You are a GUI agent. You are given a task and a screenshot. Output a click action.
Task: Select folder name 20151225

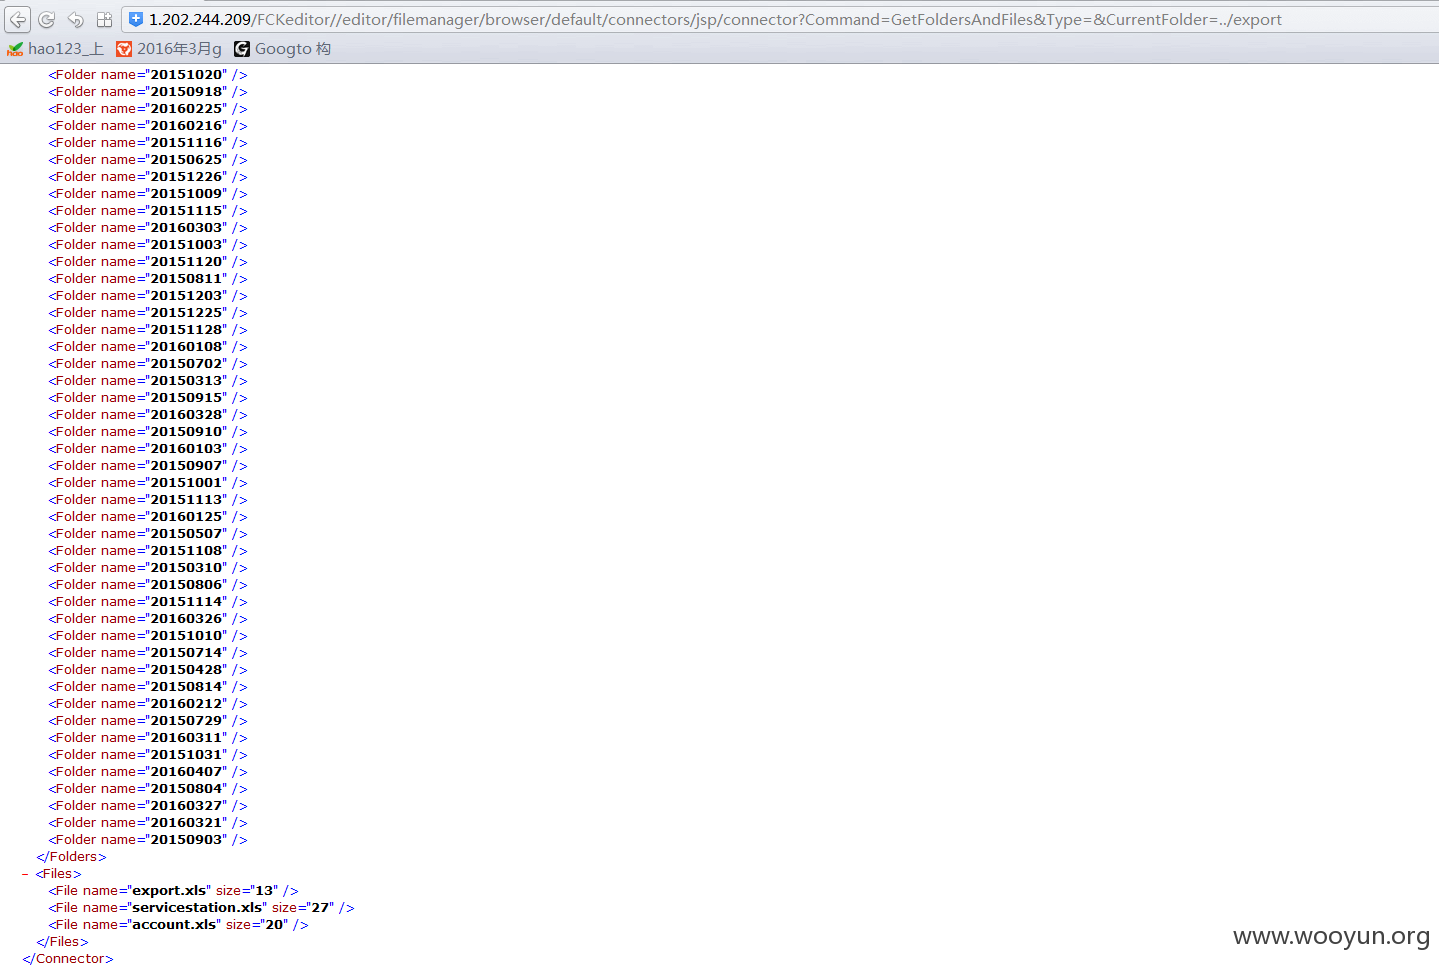(186, 313)
